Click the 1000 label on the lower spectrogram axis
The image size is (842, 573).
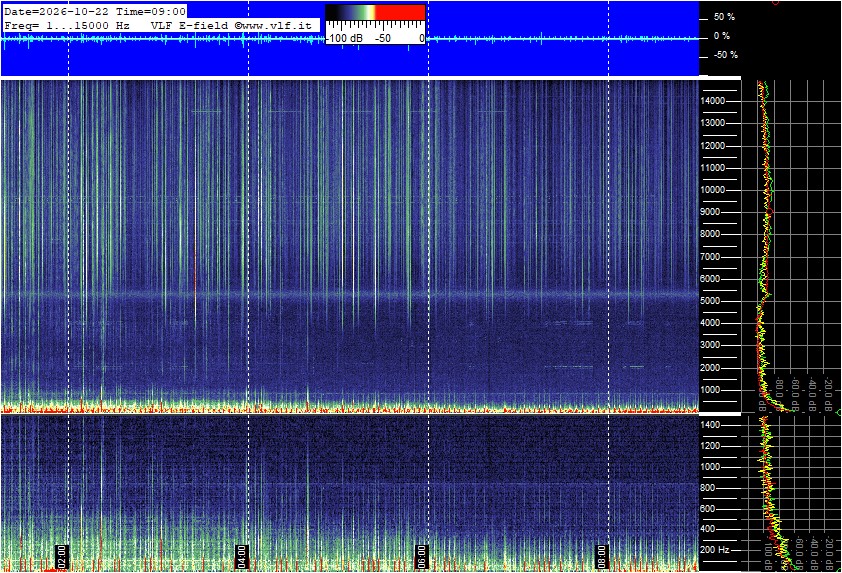pos(710,467)
